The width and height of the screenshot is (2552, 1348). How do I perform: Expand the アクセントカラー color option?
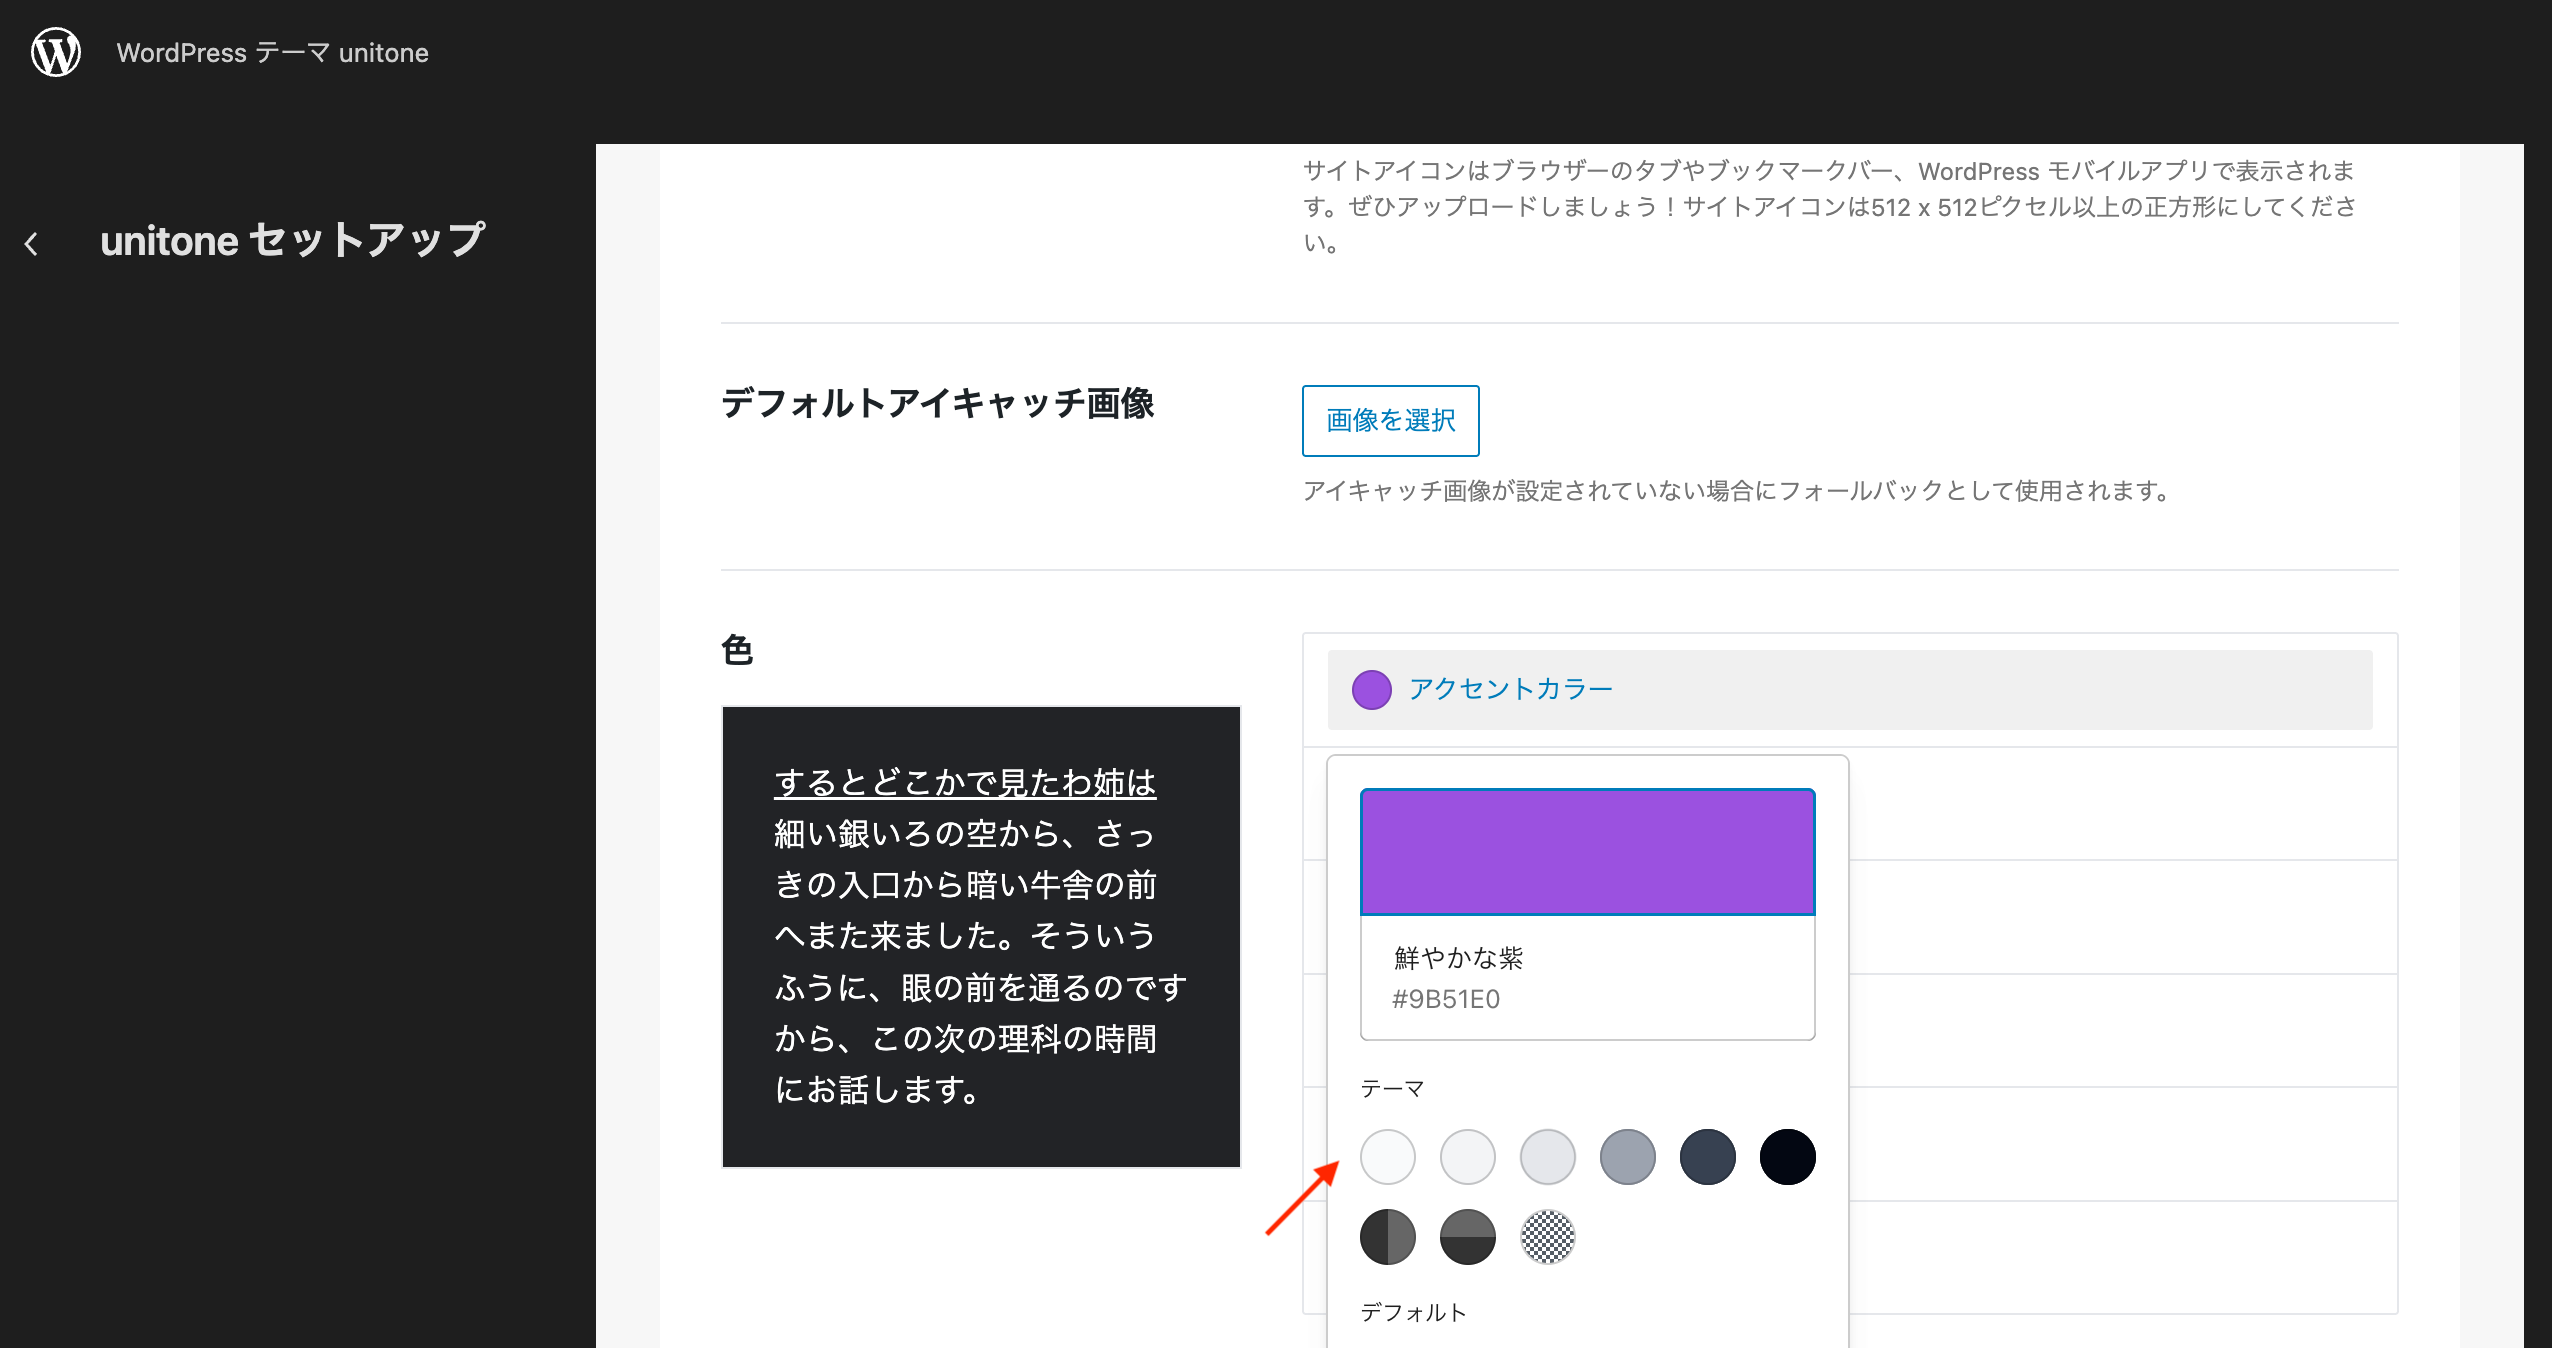[1510, 689]
